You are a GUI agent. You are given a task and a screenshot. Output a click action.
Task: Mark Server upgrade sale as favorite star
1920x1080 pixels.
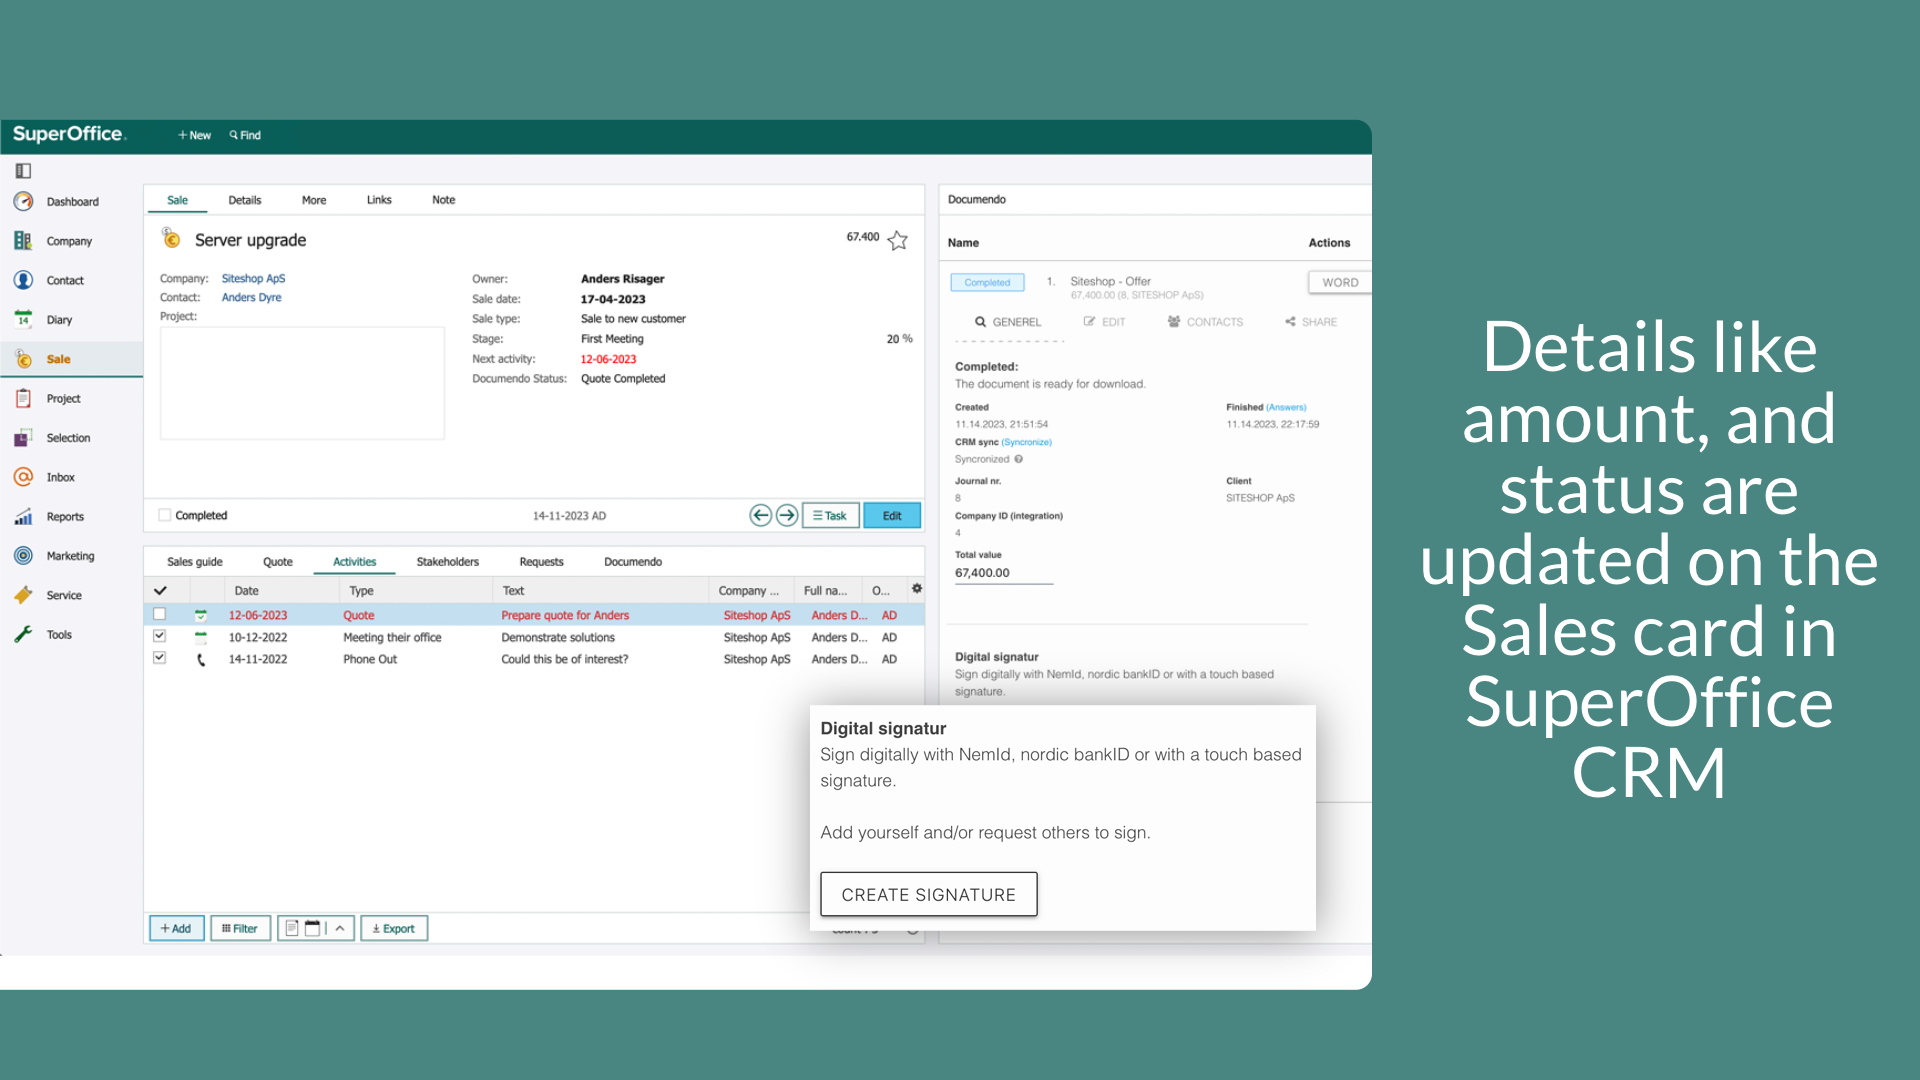click(898, 240)
